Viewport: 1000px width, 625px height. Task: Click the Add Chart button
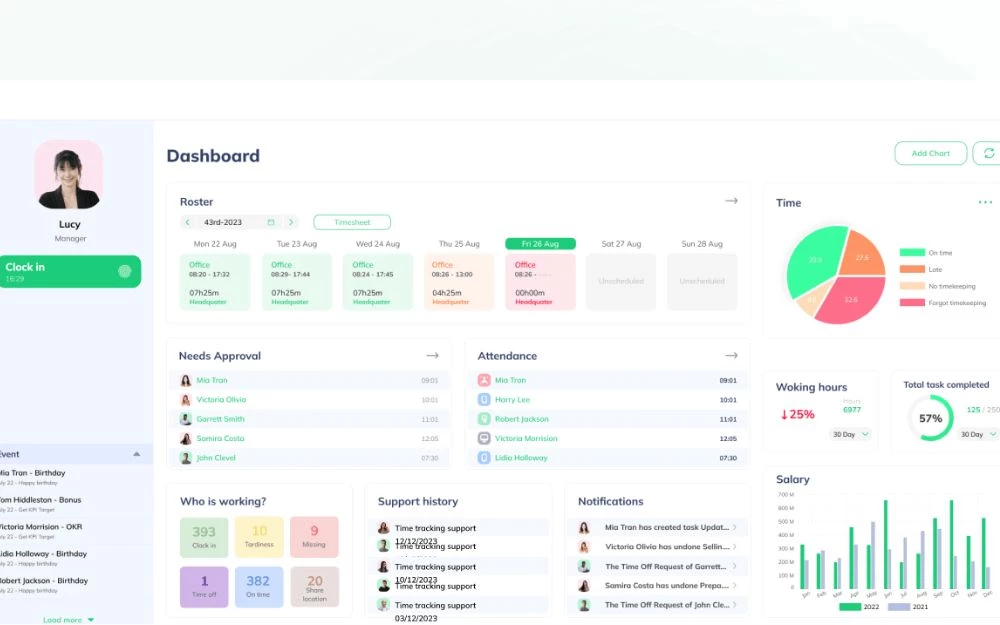click(x=930, y=154)
